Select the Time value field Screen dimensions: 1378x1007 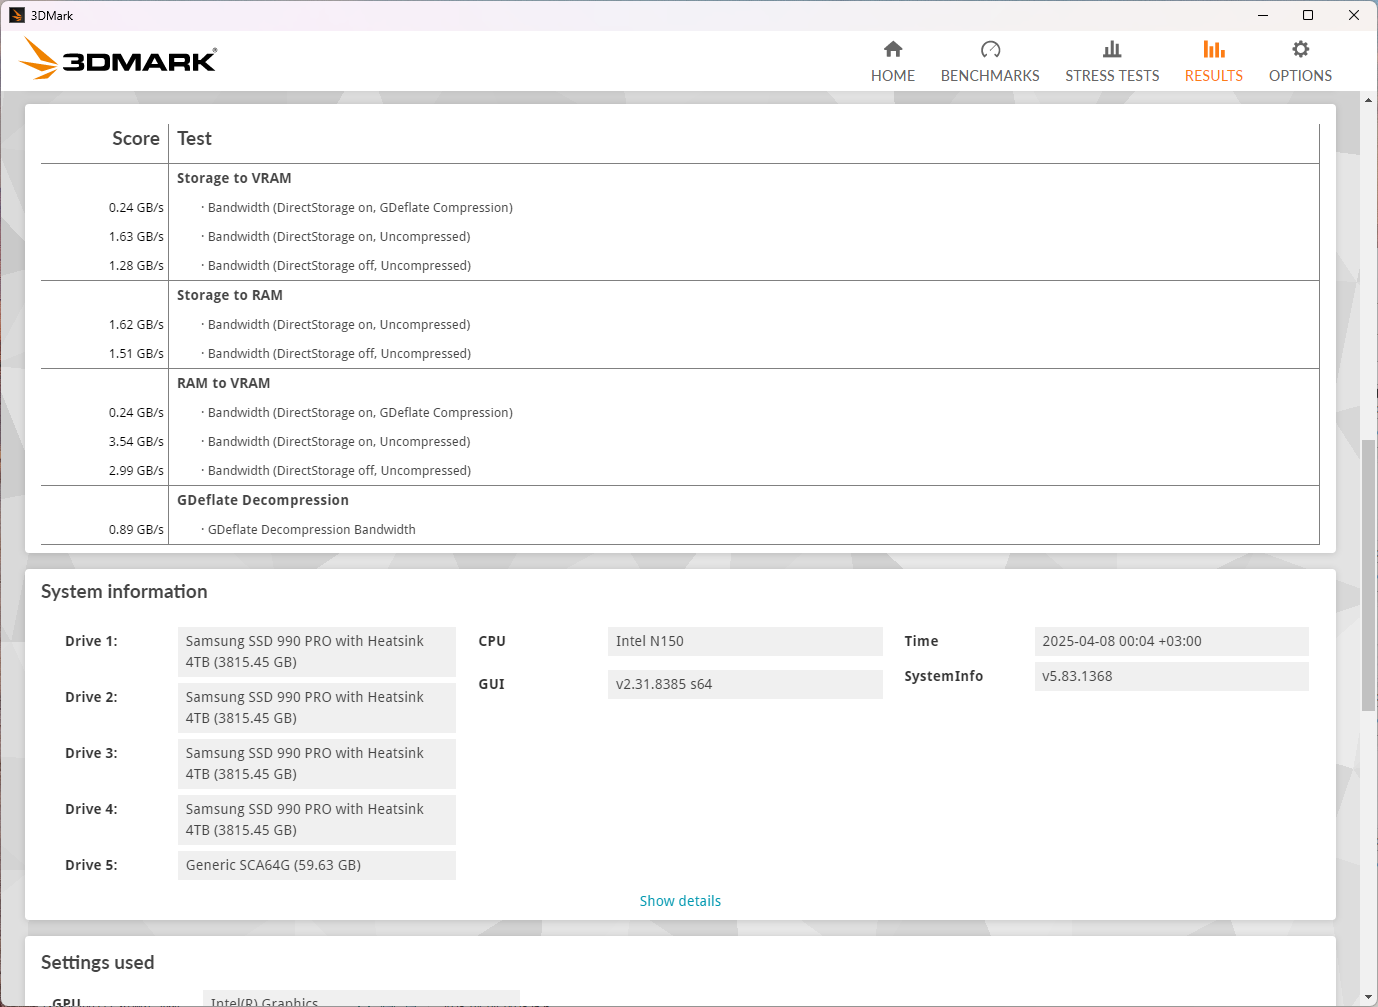click(x=1170, y=641)
